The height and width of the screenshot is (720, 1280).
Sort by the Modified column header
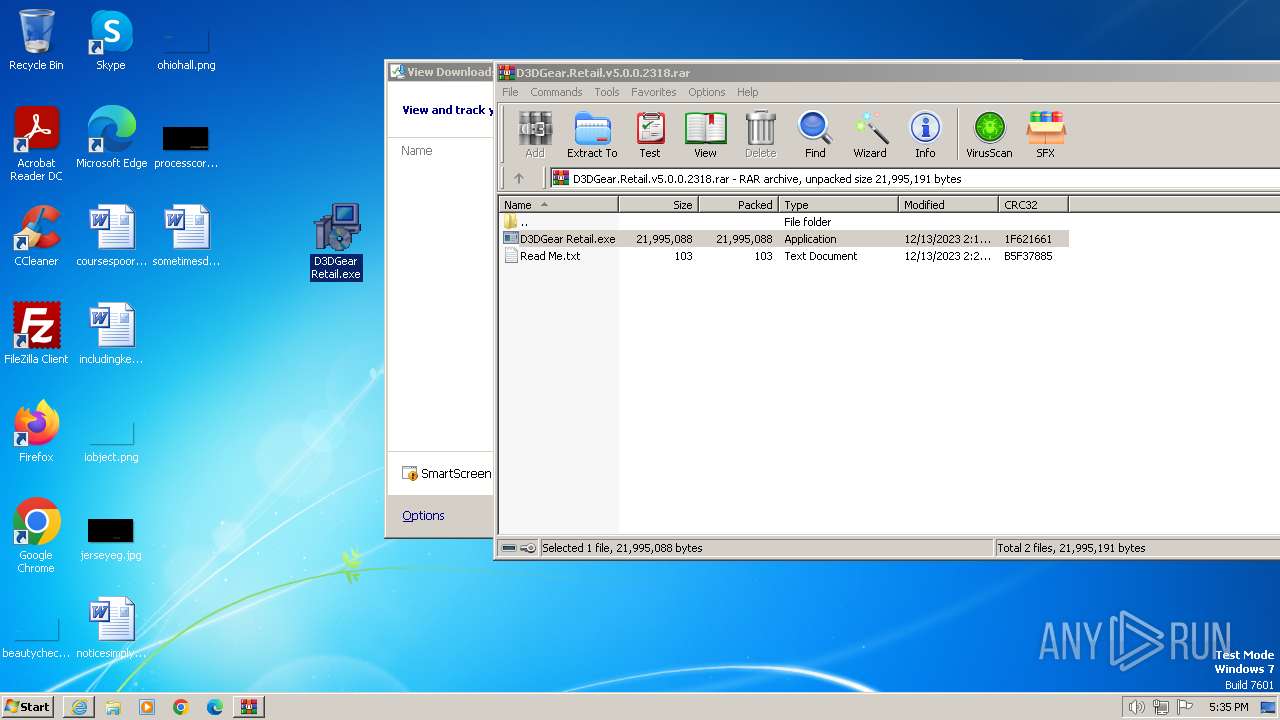point(948,204)
